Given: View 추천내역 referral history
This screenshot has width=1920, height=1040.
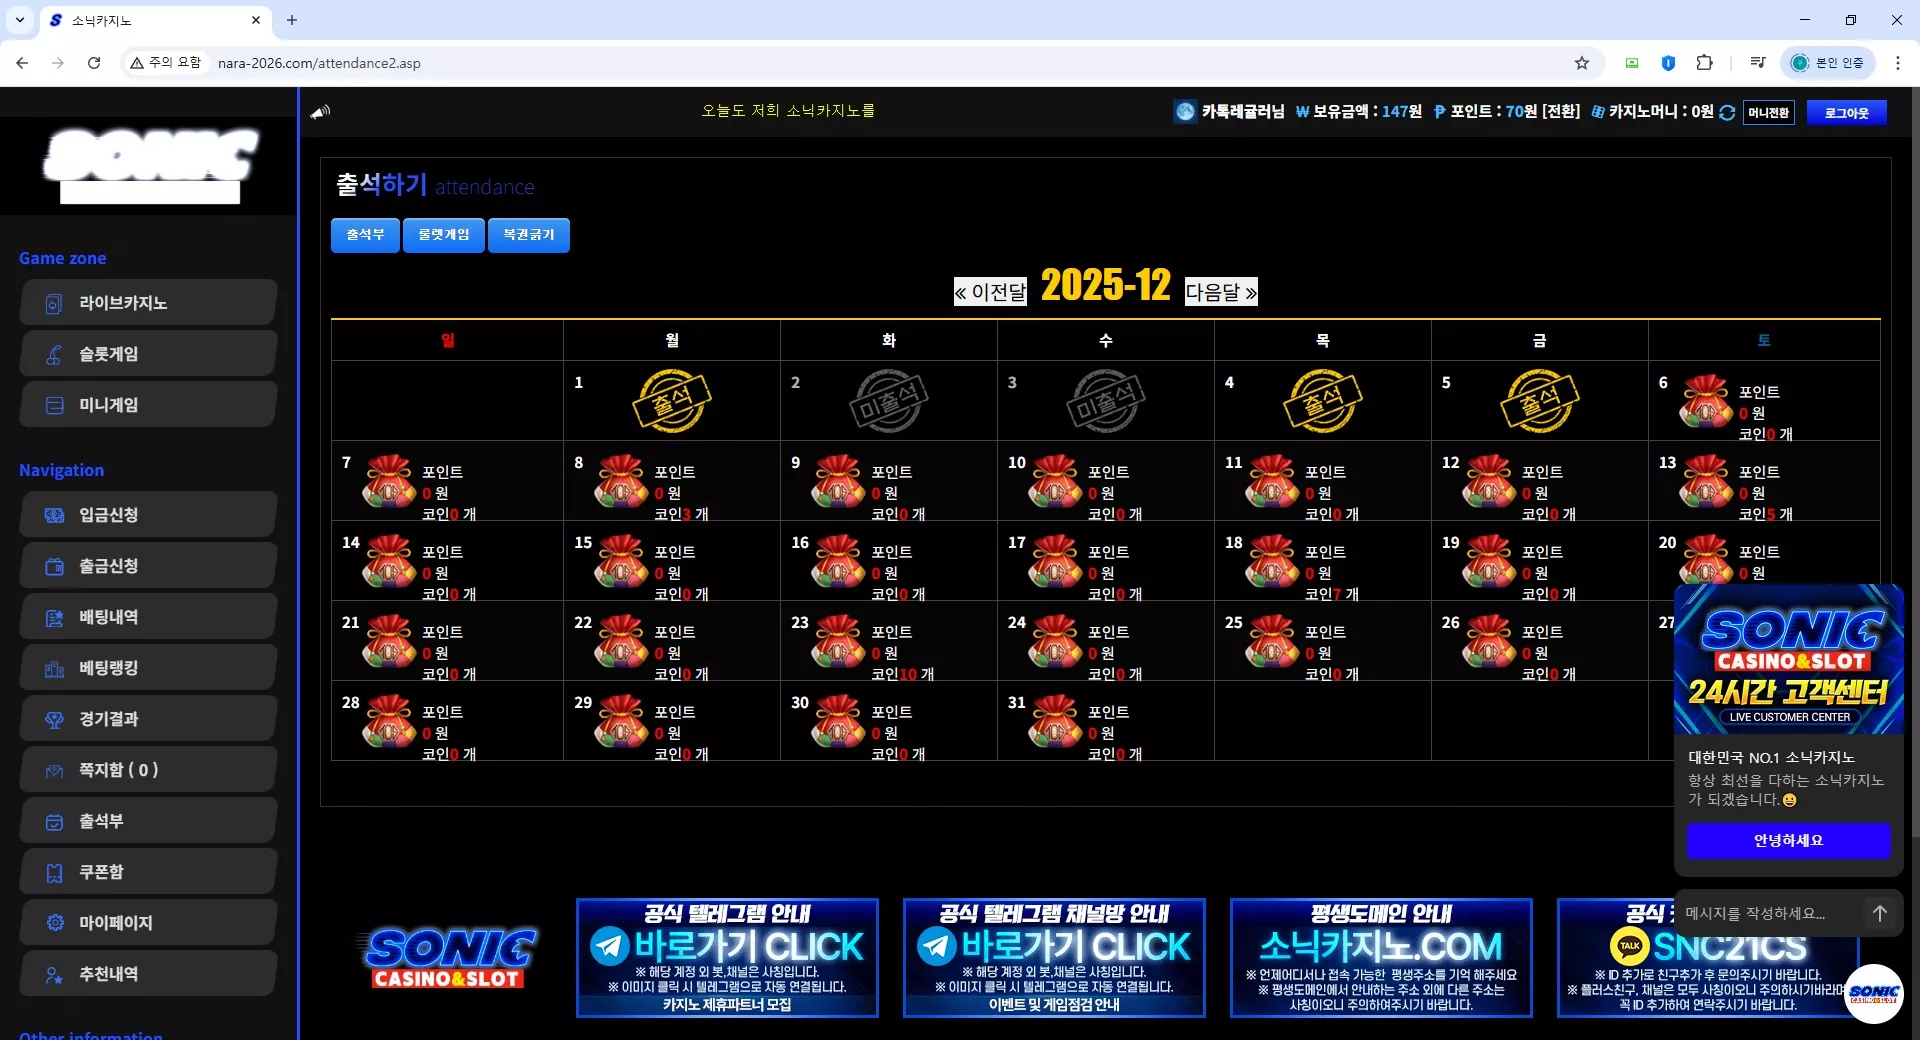Looking at the screenshot, I should [148, 973].
